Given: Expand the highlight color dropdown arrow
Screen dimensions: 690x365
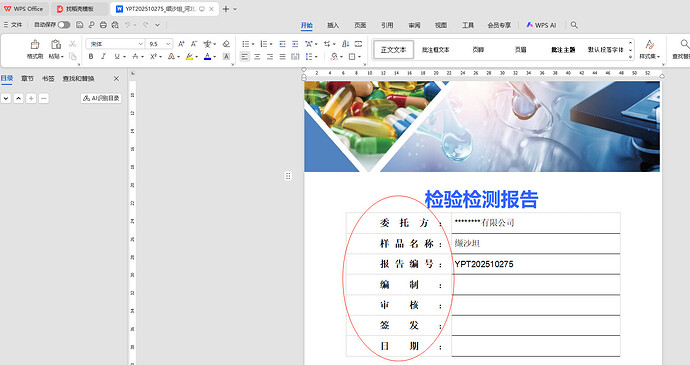Looking at the screenshot, I should click(196, 57).
